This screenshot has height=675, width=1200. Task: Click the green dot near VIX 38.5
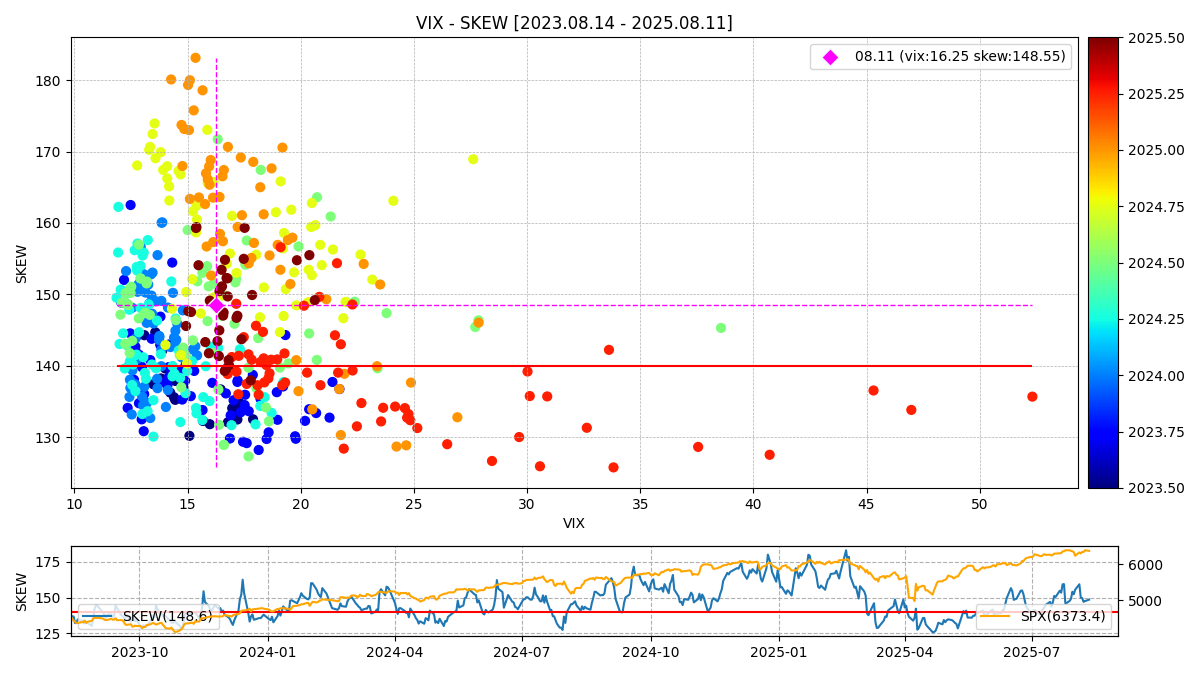point(721,328)
